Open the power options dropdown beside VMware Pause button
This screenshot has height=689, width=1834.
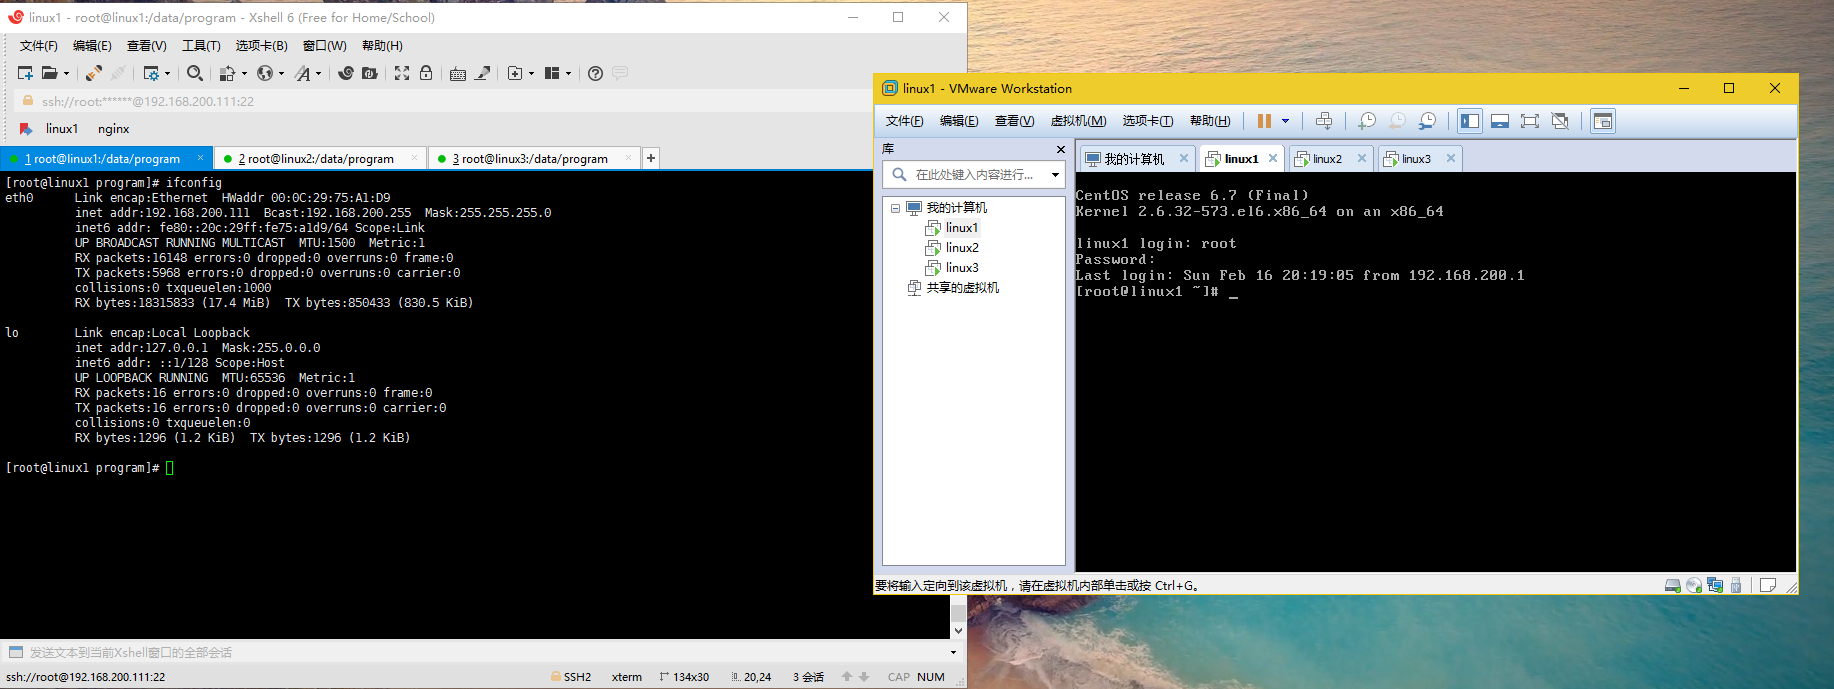click(1286, 121)
